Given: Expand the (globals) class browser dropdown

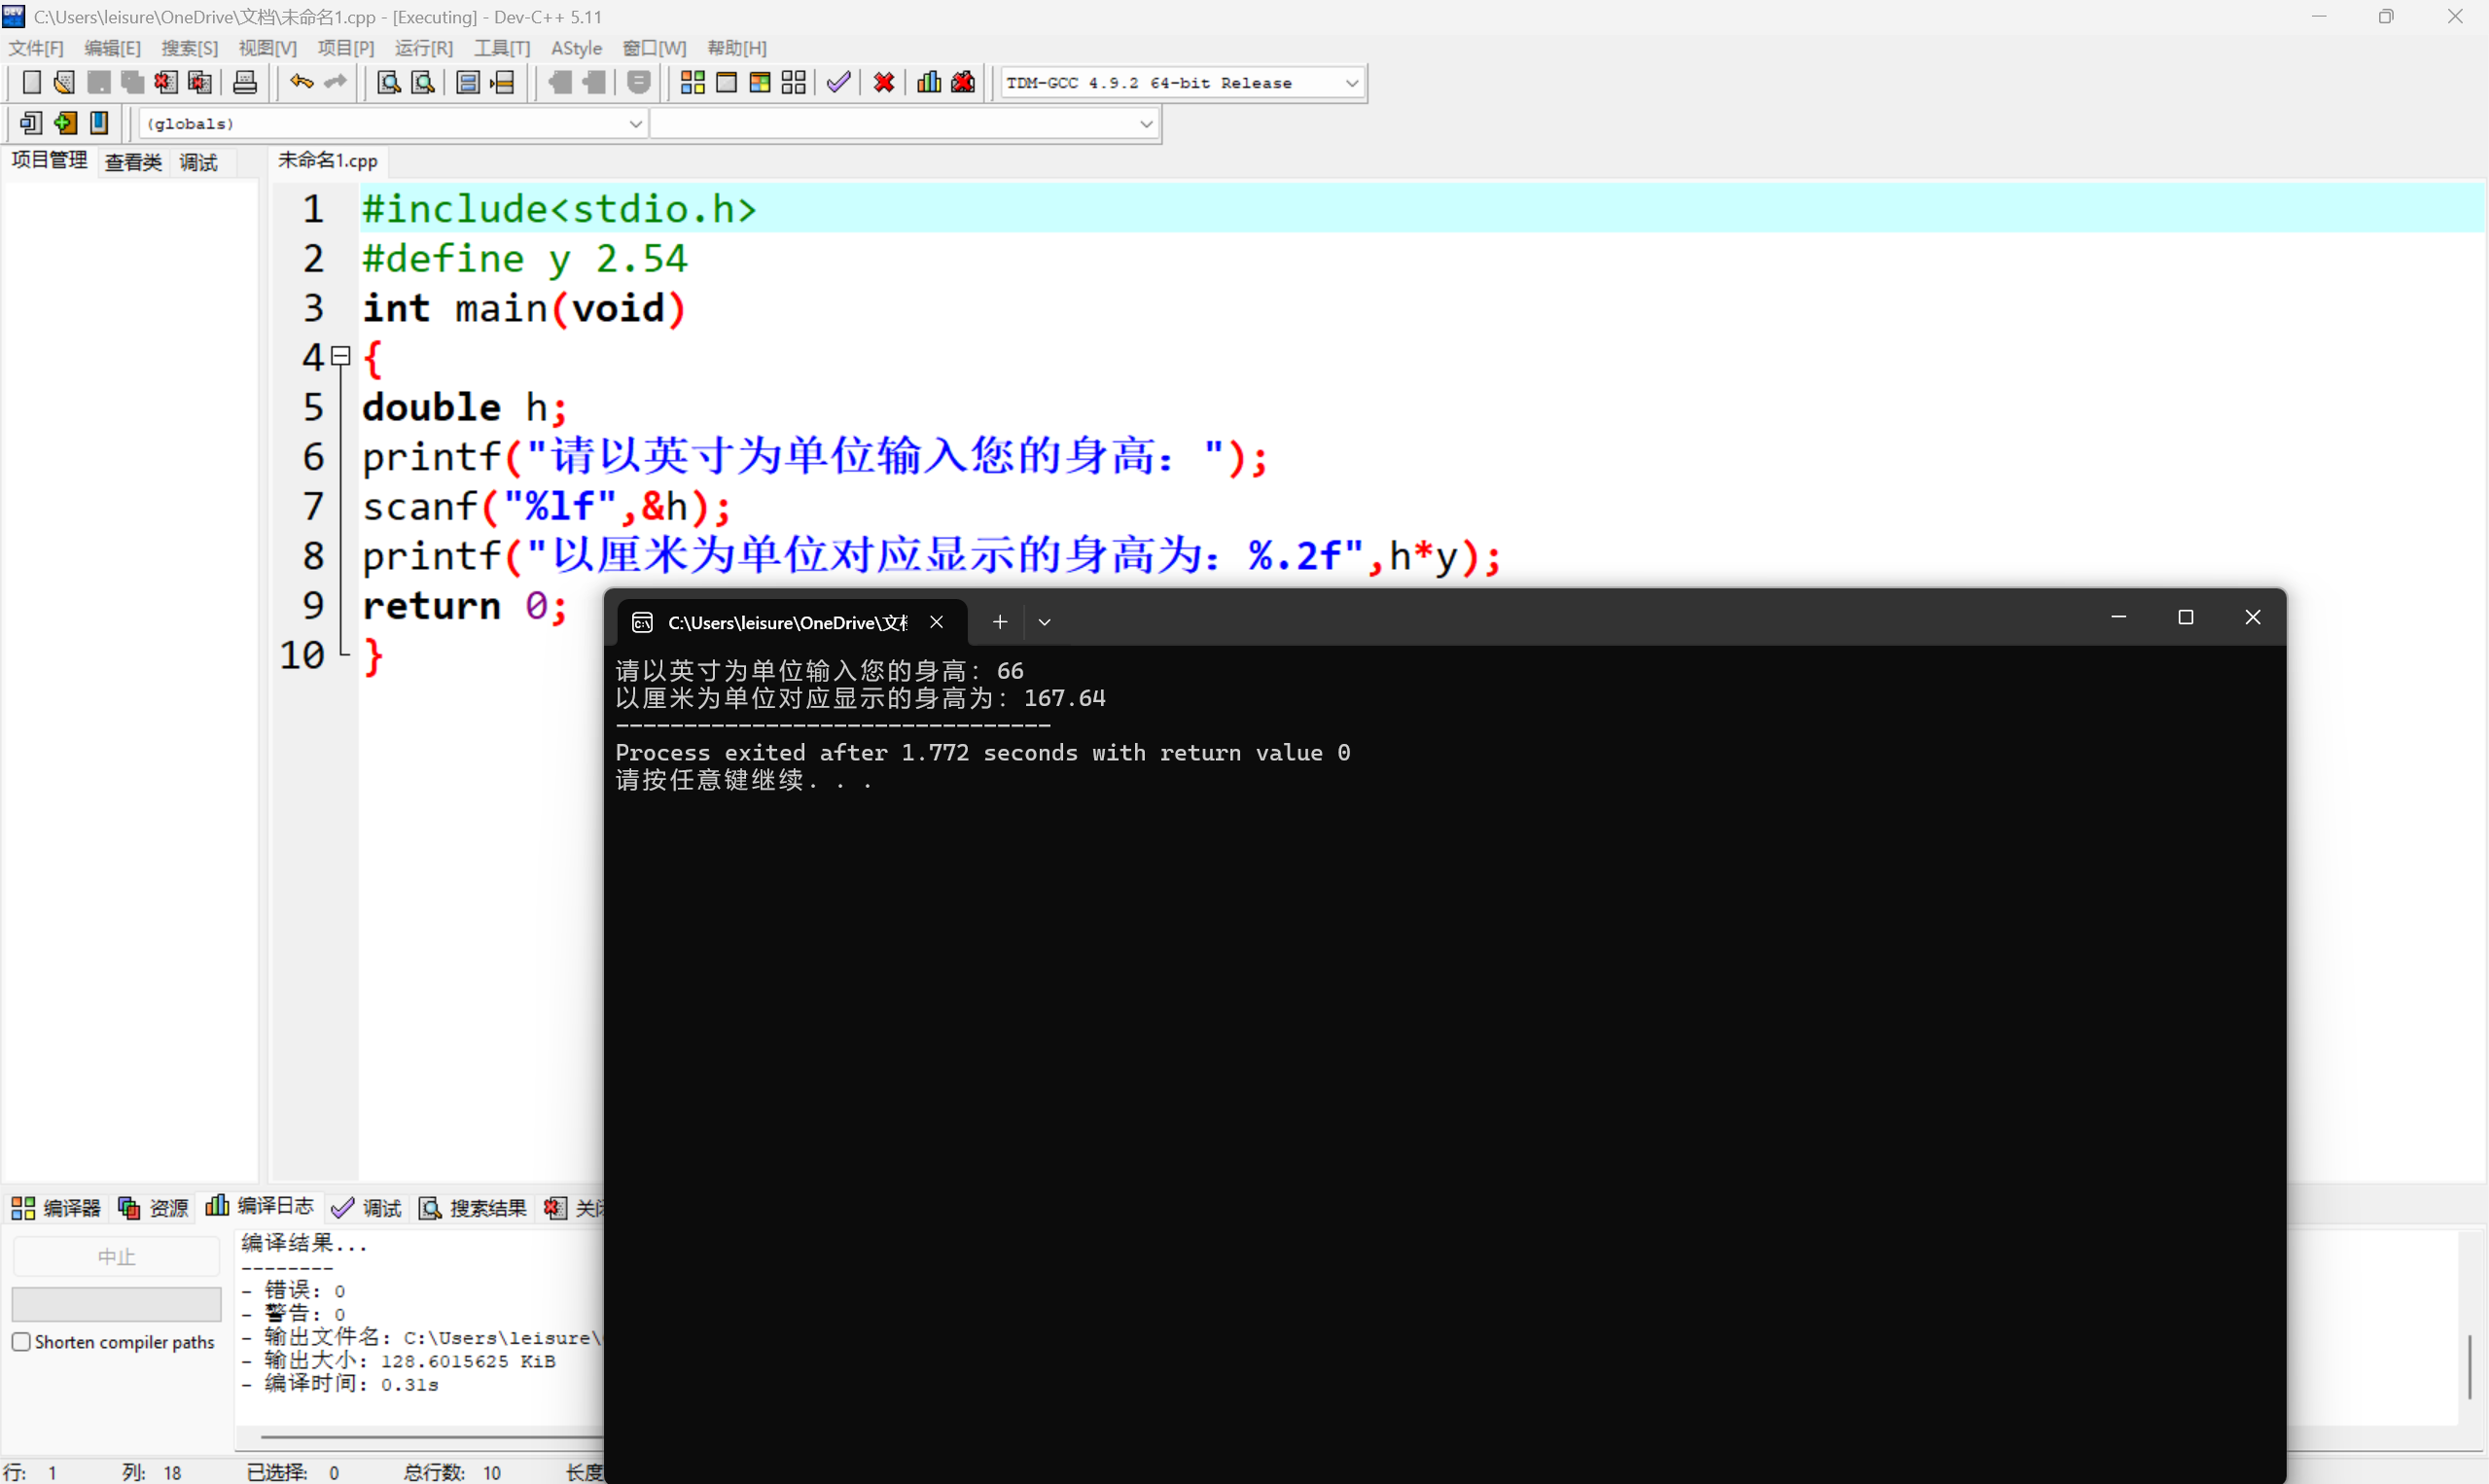Looking at the screenshot, I should click(636, 123).
